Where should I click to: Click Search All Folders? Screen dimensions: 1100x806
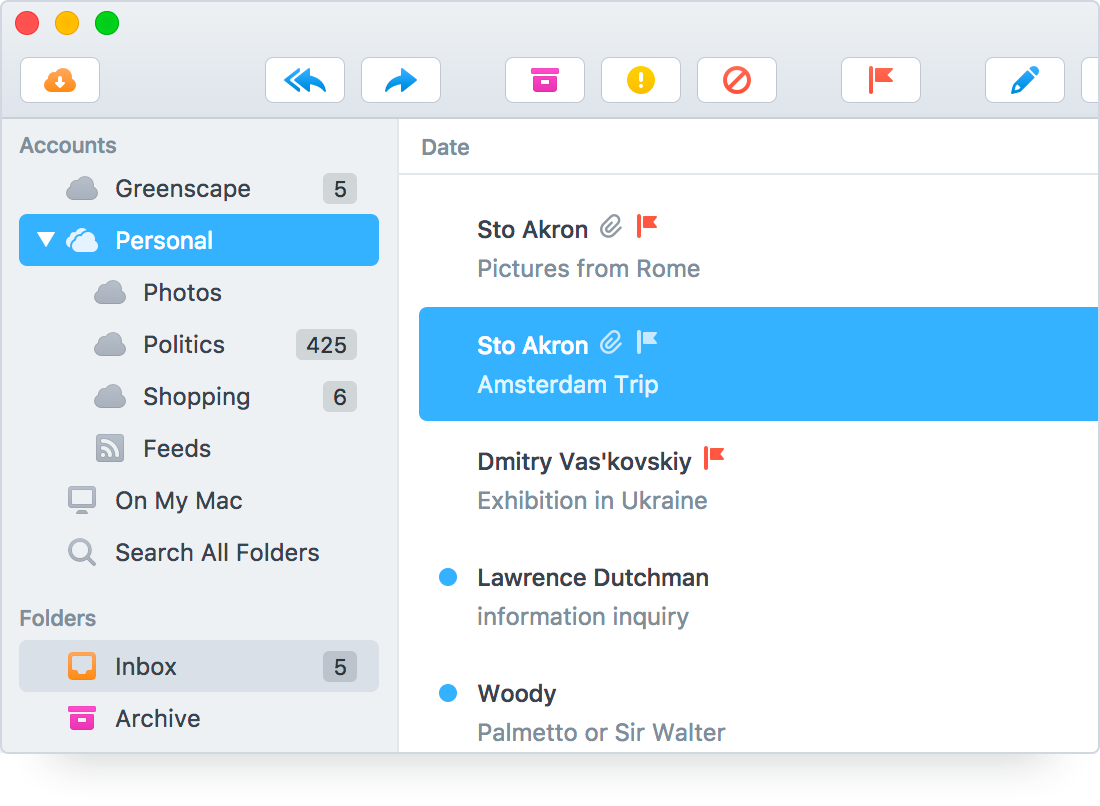217,552
